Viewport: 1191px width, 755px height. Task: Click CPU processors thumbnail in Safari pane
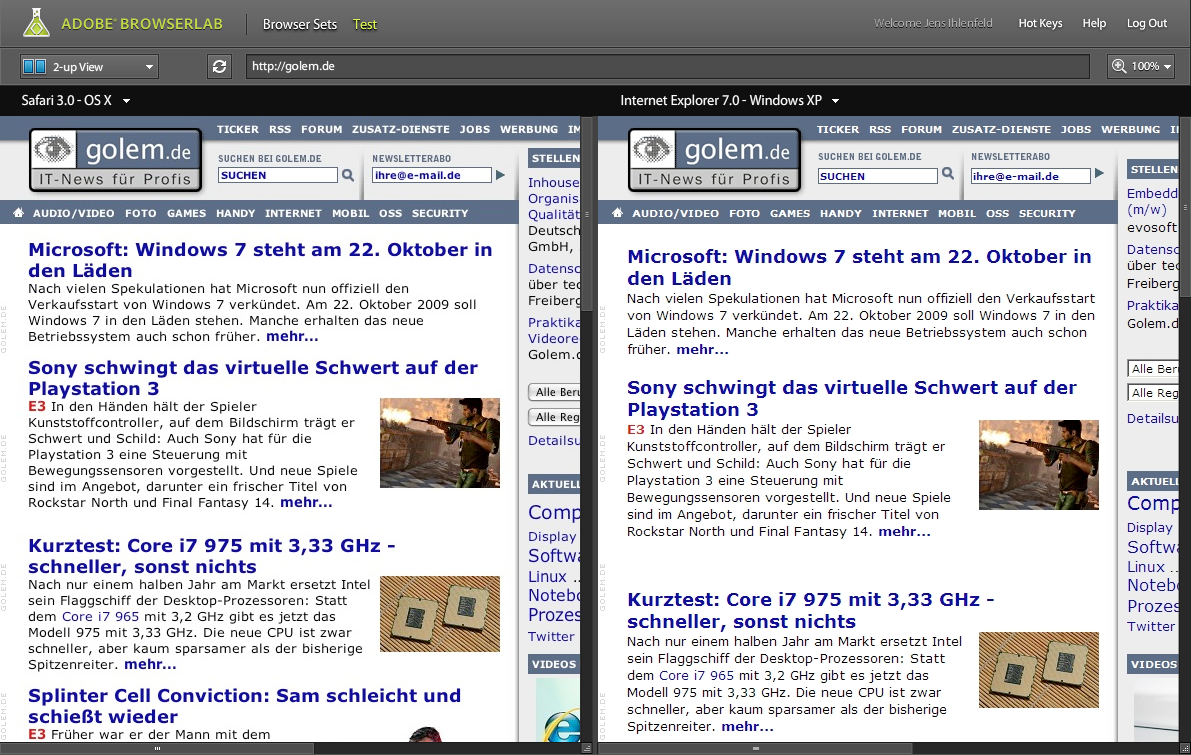coord(440,614)
